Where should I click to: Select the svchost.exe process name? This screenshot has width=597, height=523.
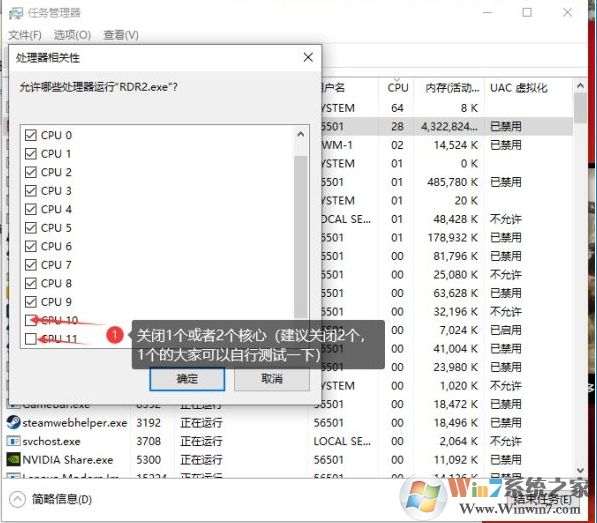[51, 442]
